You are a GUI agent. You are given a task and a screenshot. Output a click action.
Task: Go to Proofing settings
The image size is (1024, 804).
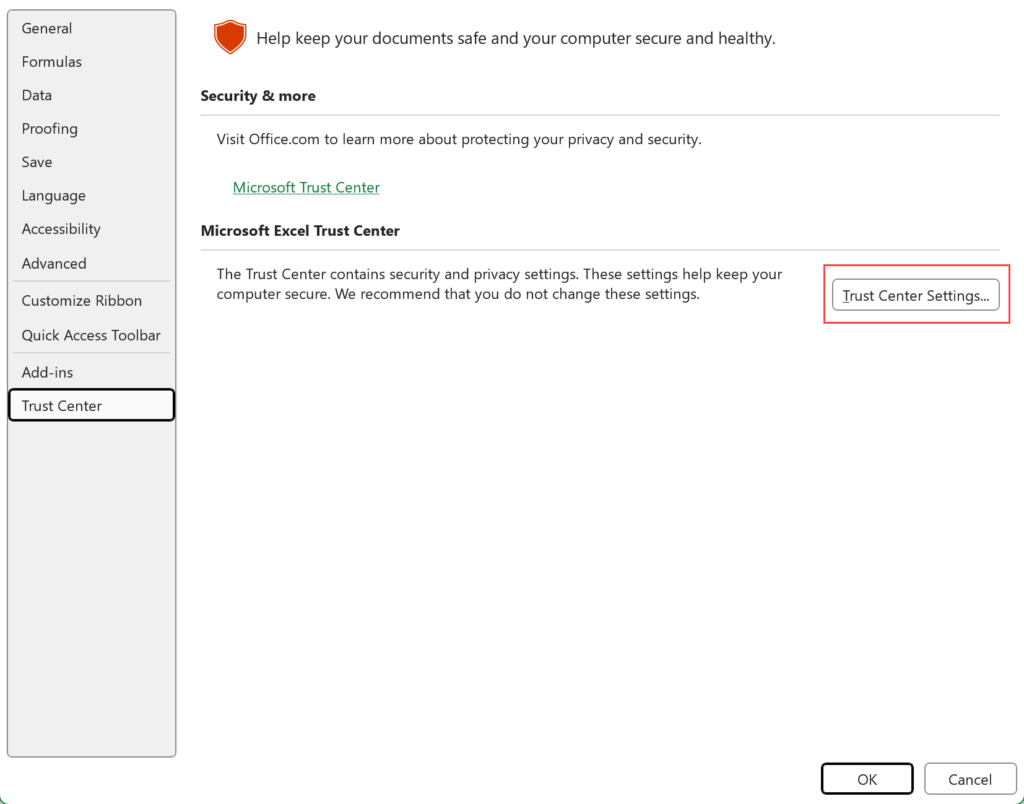[x=49, y=128]
